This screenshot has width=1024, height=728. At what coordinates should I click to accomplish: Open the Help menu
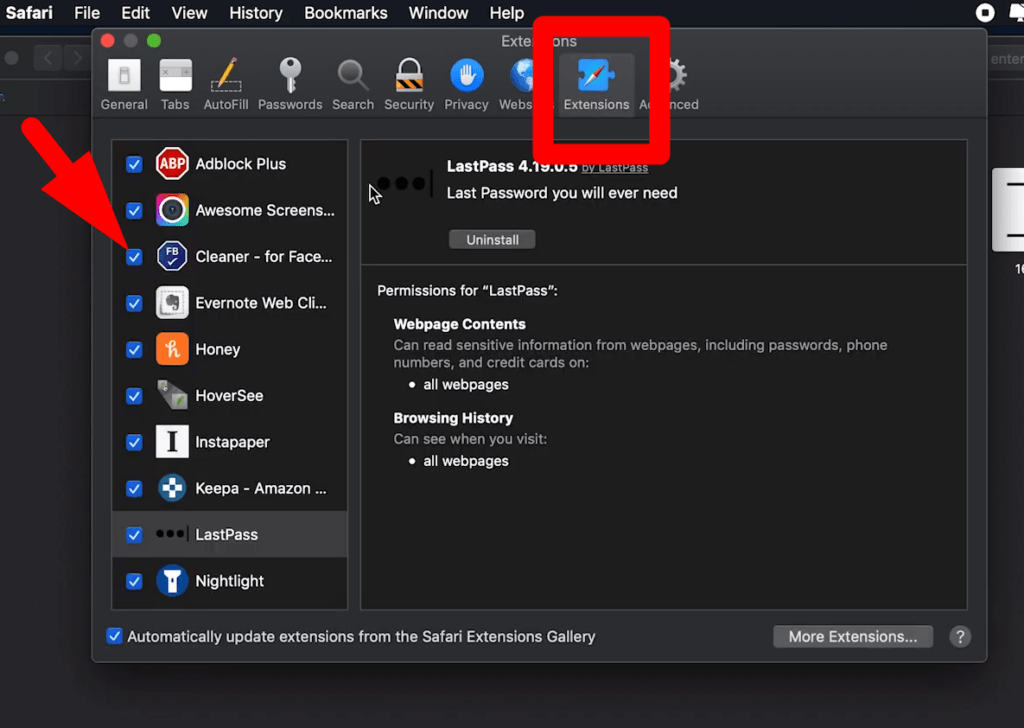pyautogui.click(x=507, y=13)
